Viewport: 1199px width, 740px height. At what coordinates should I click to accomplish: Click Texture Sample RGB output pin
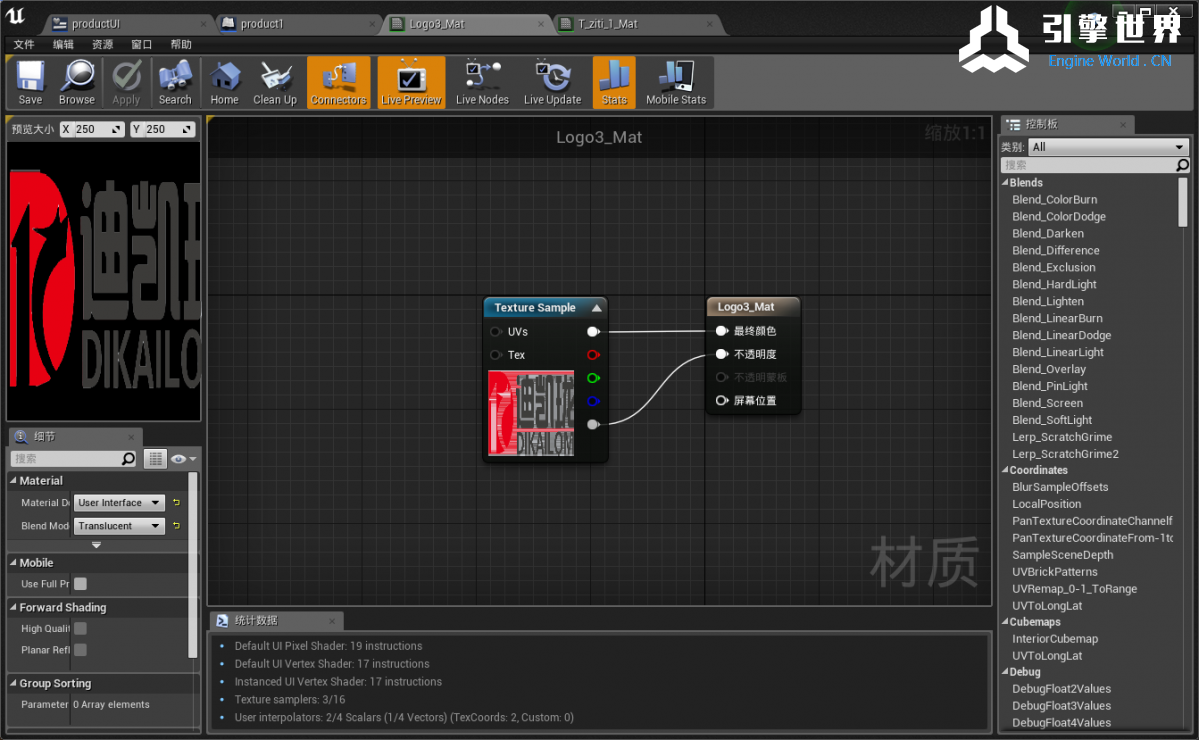tap(593, 332)
